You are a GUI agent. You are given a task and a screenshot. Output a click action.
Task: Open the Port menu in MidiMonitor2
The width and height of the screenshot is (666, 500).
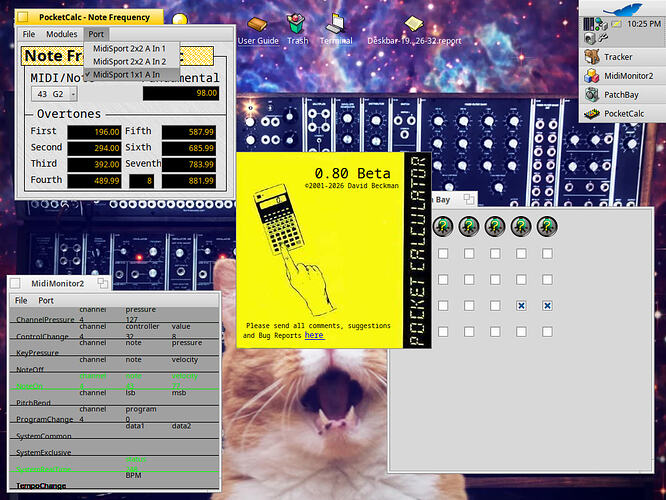click(46, 300)
